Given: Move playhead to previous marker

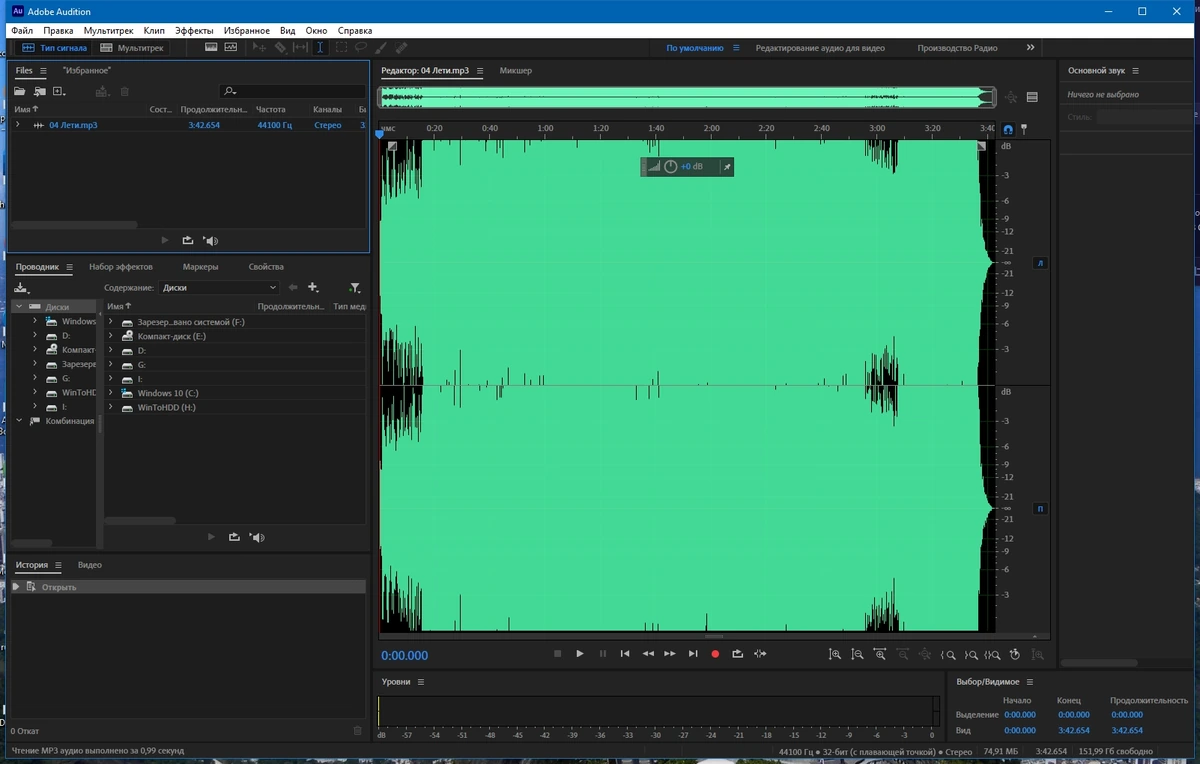Looking at the screenshot, I should click(x=625, y=654).
